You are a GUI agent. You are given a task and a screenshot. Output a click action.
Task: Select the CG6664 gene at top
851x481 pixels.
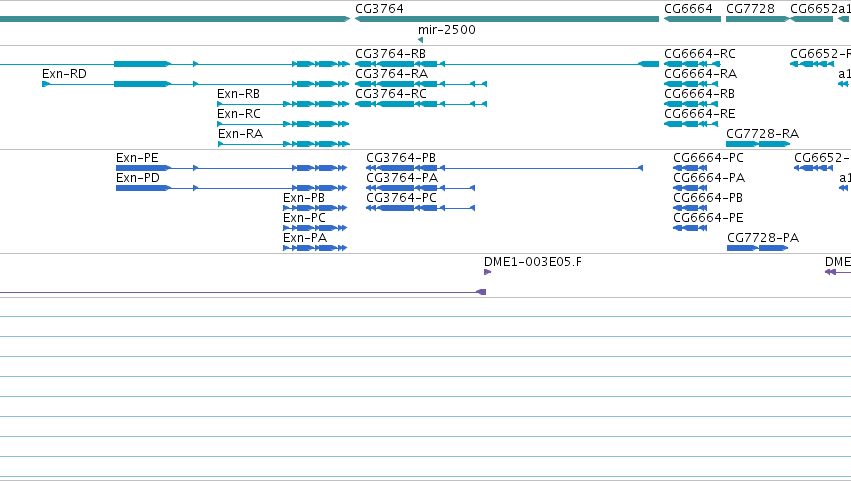[x=693, y=19]
